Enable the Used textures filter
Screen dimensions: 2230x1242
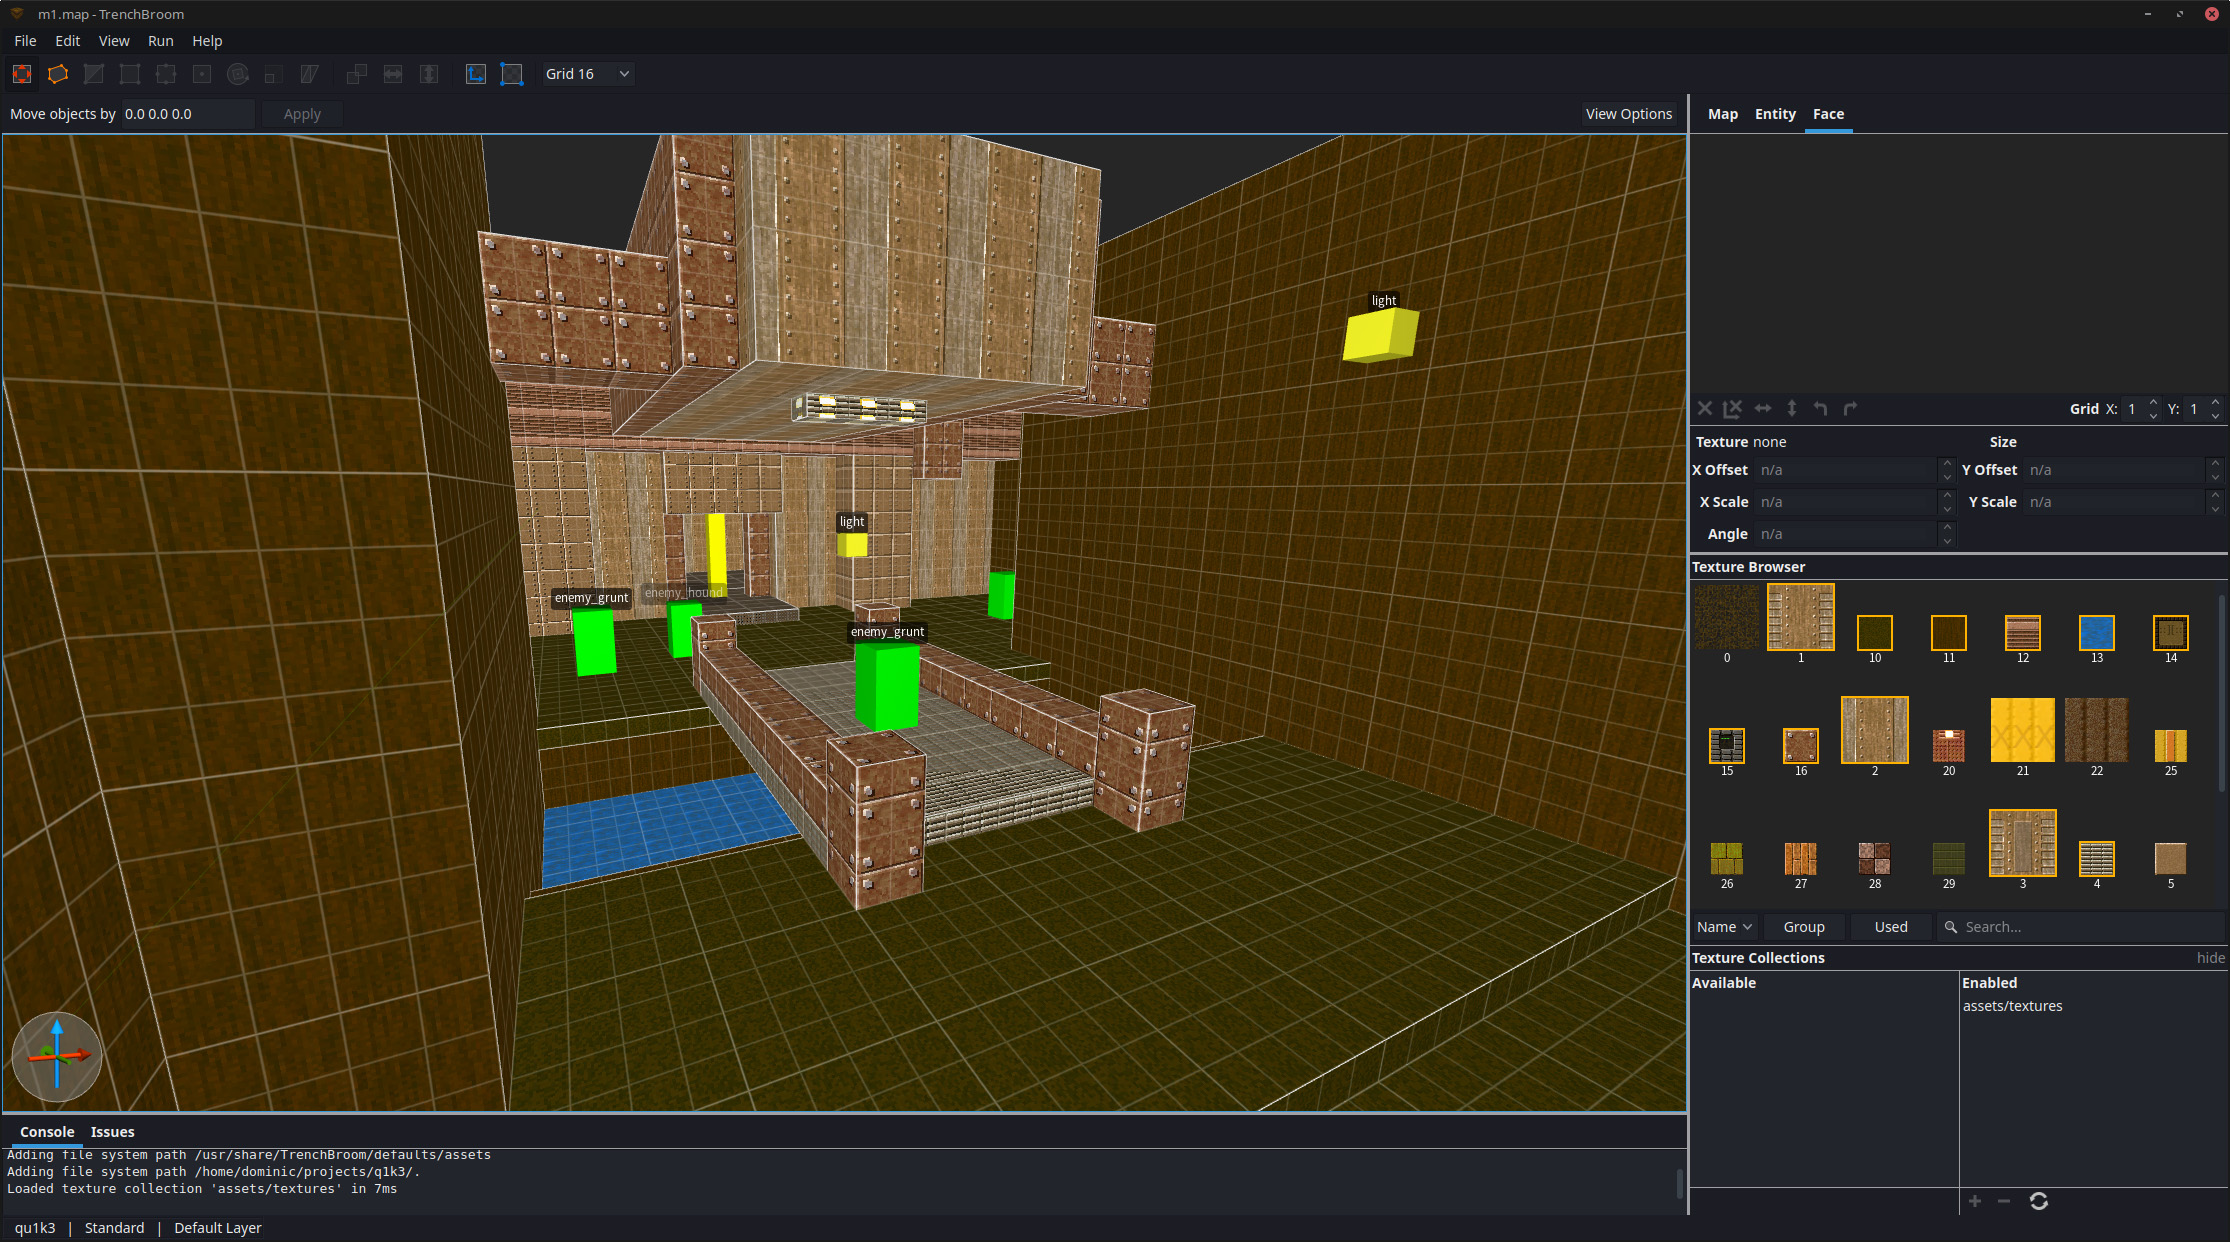(x=1890, y=926)
